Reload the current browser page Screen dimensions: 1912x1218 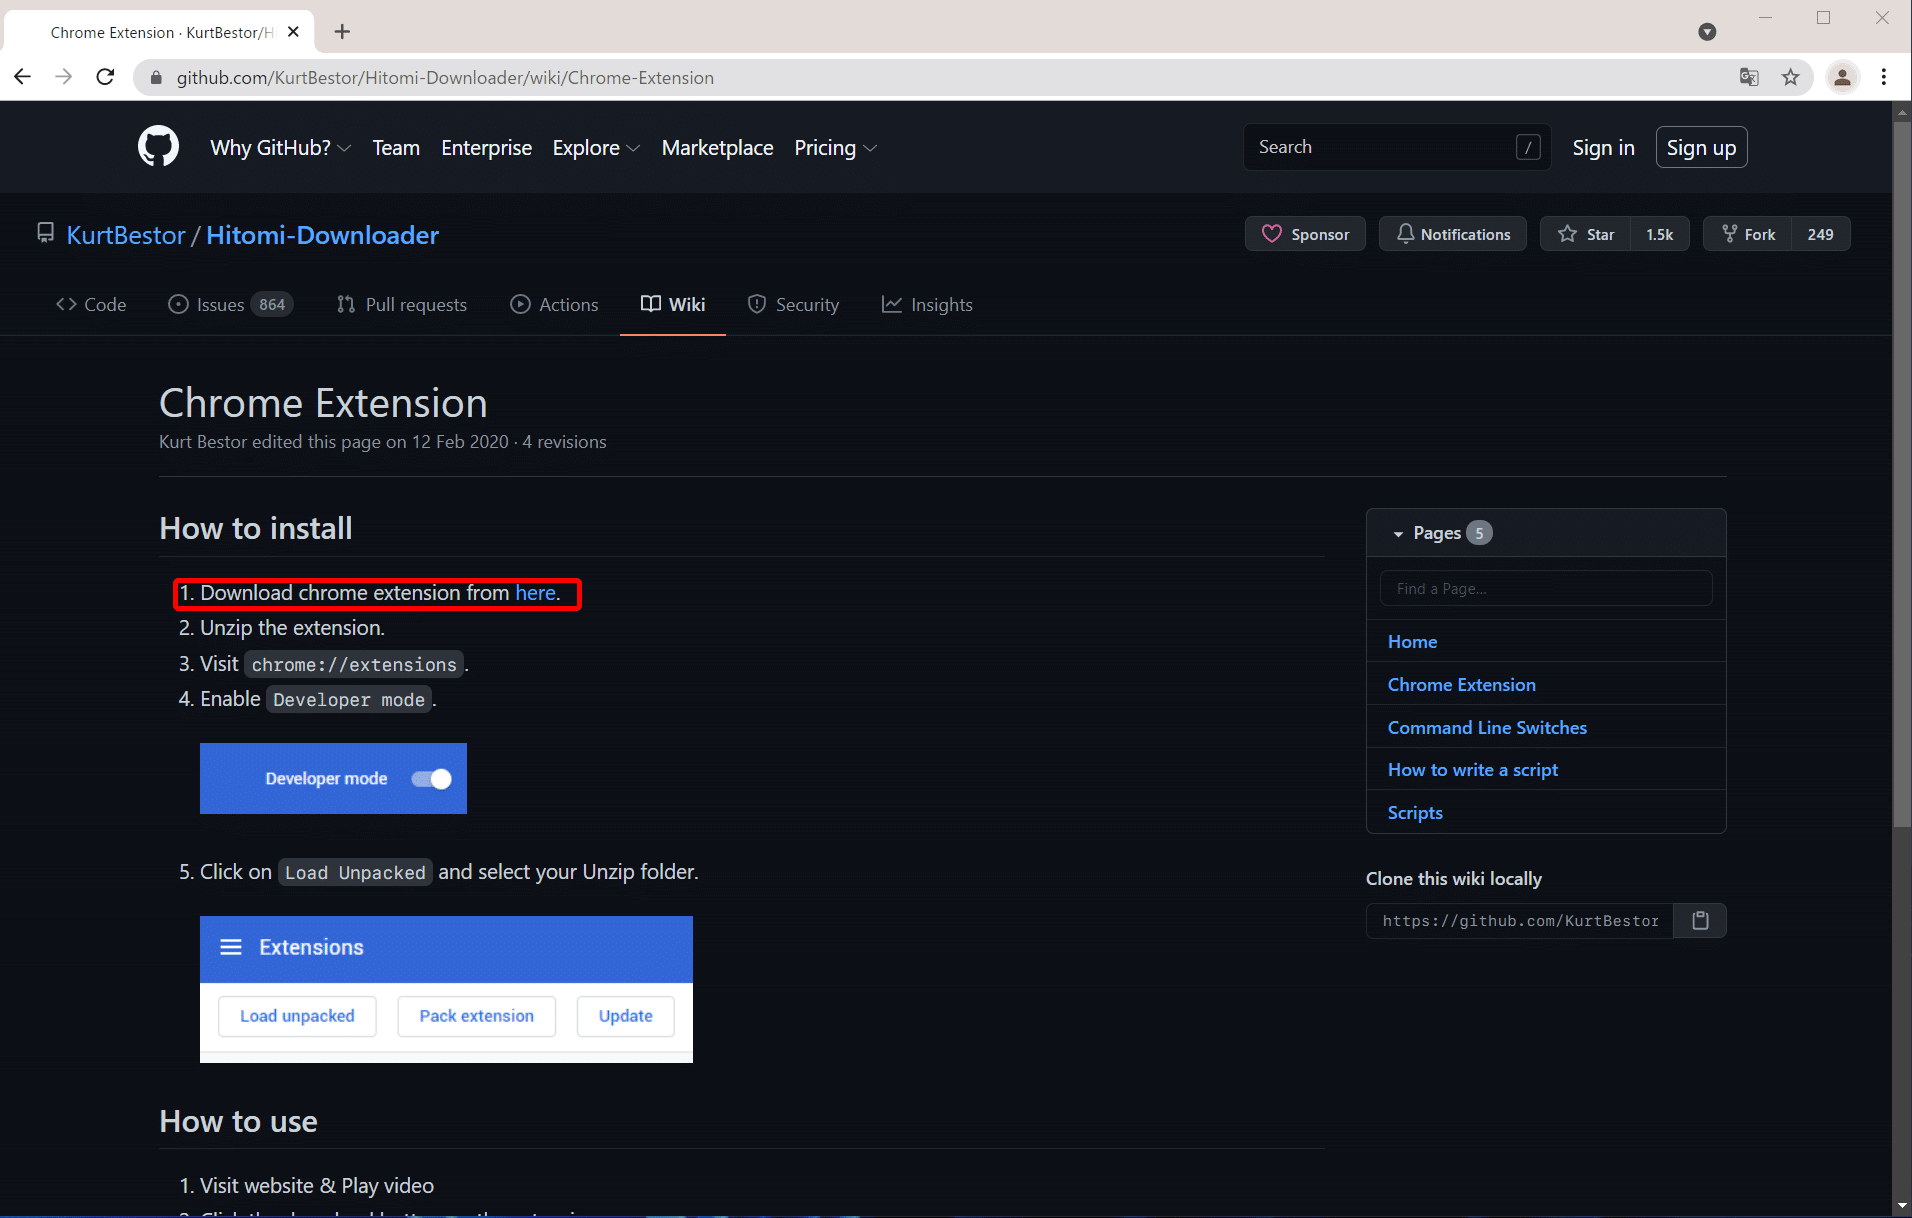(105, 77)
